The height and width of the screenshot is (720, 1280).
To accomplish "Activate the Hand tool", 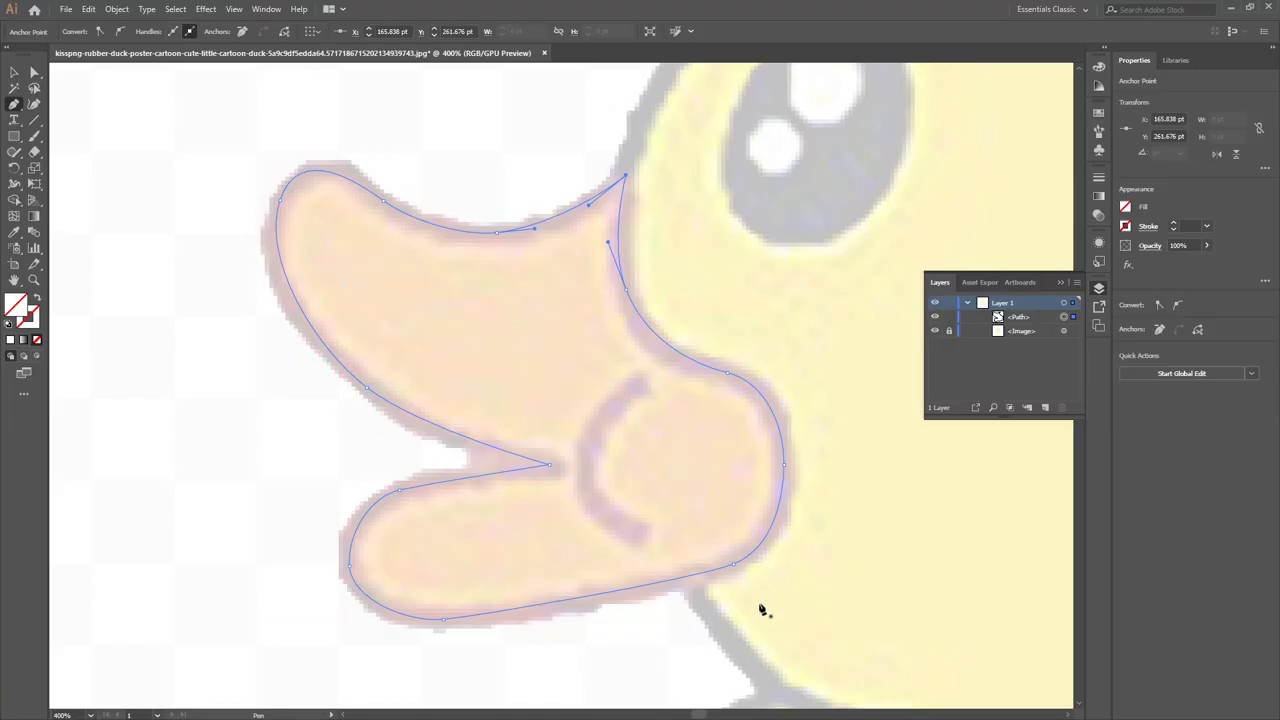I will [x=14, y=280].
